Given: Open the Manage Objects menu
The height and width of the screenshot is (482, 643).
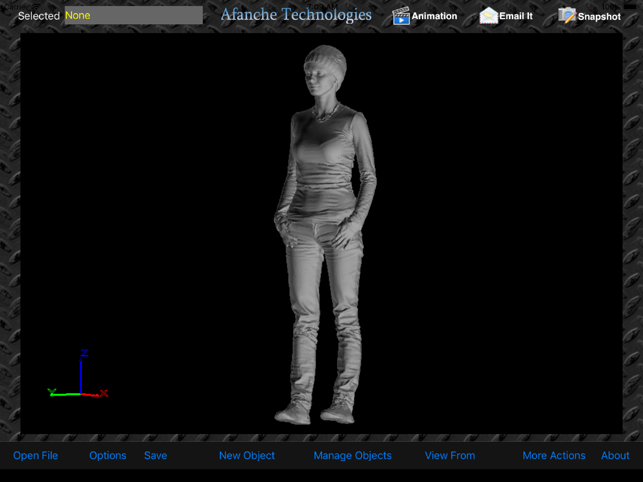Looking at the screenshot, I should coord(353,455).
